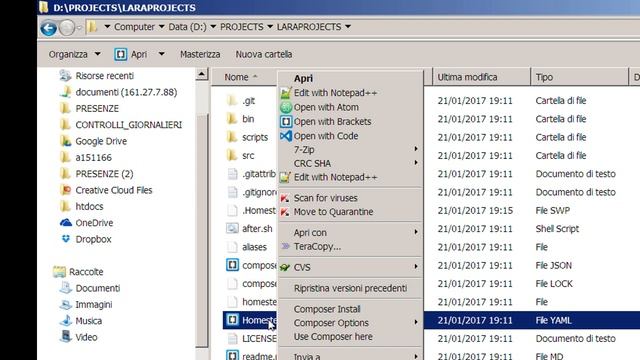The width and height of the screenshot is (640, 360).
Task: Click the File SWP type cell
Action: point(553,211)
